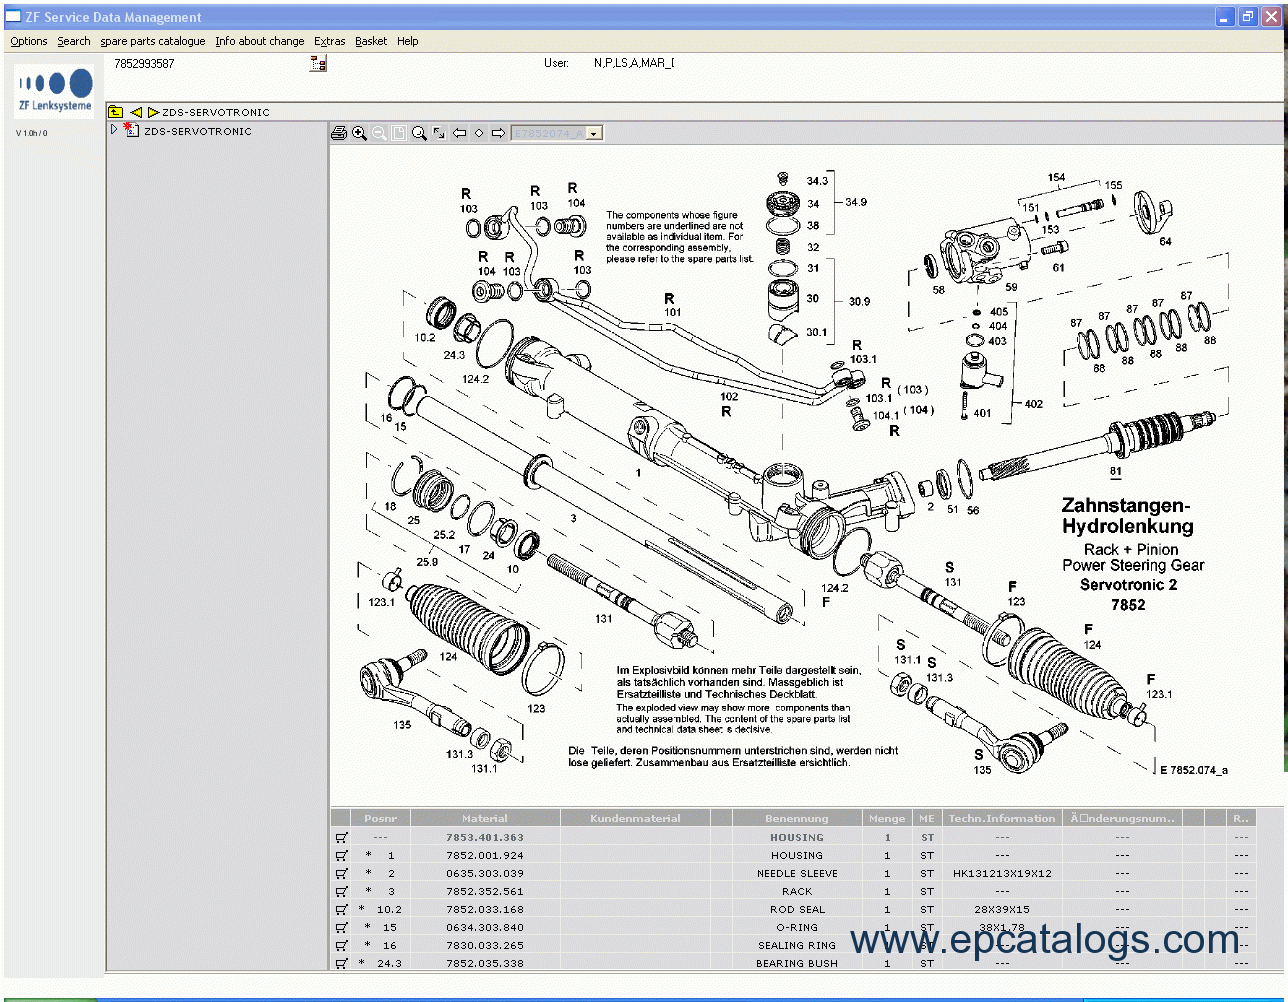Add NEEDLE SLEEVE row to basket
Viewport: 1288px width, 1002px height.
click(341, 873)
